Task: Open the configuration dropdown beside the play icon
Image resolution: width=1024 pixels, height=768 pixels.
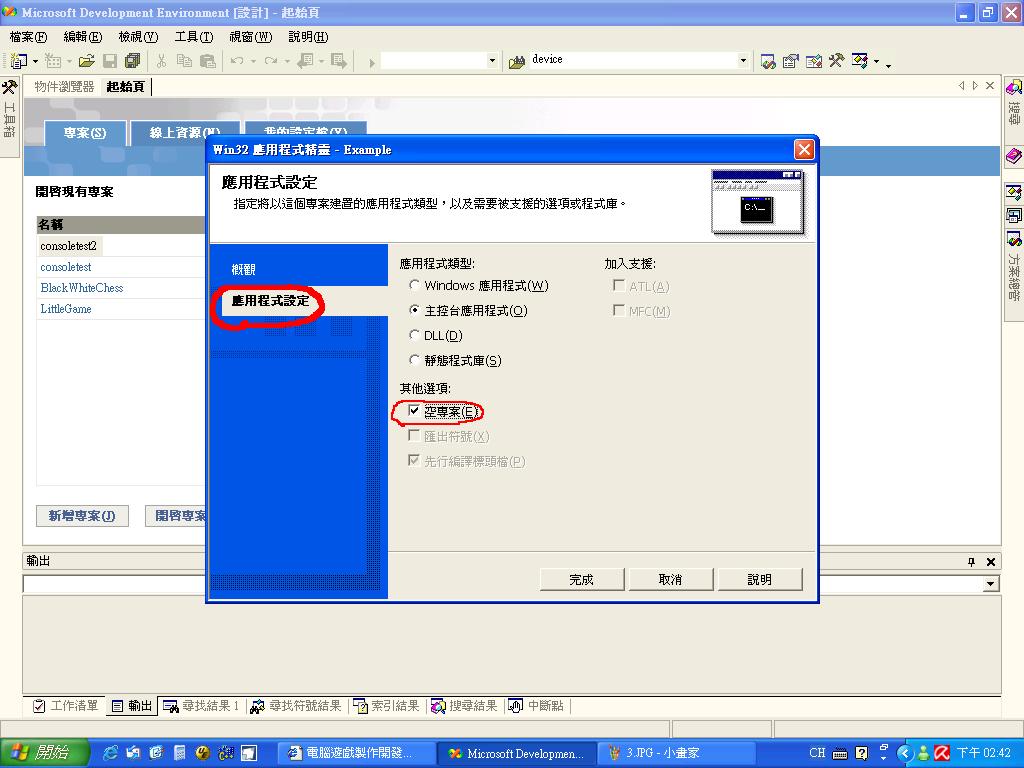Action: 492,61
